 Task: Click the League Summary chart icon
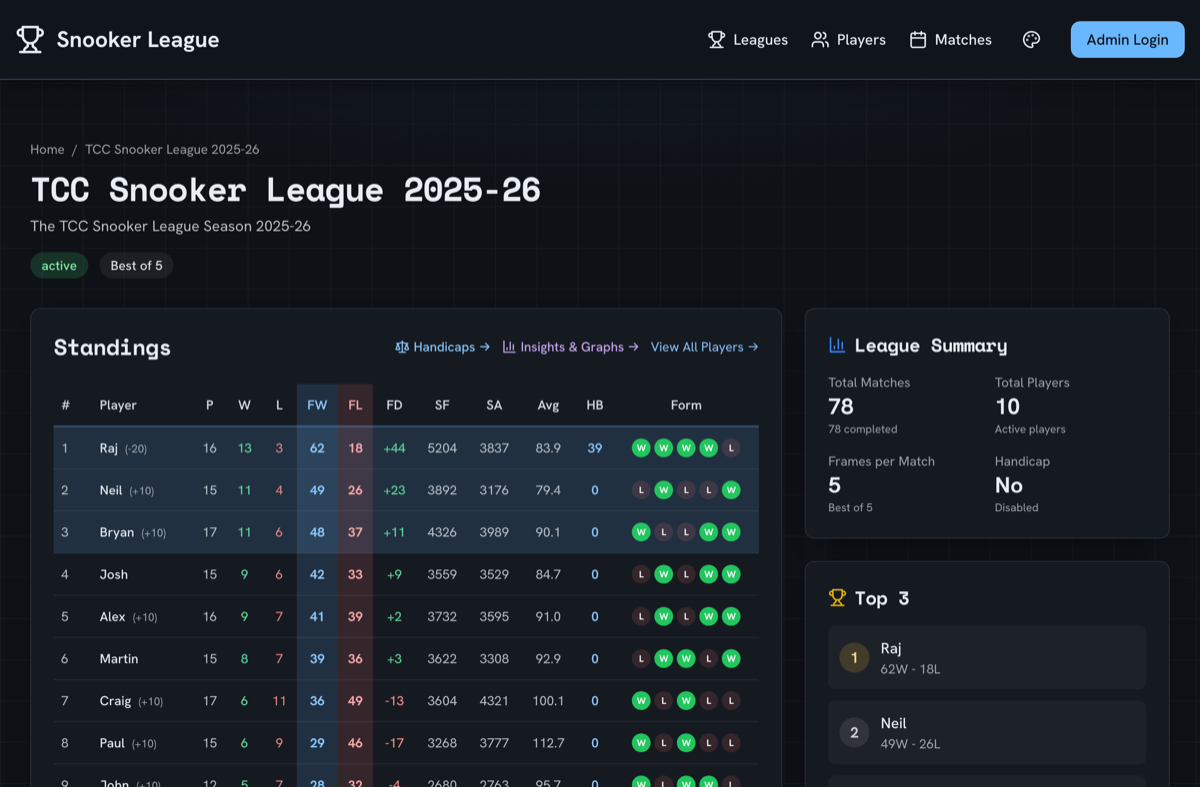pos(837,345)
